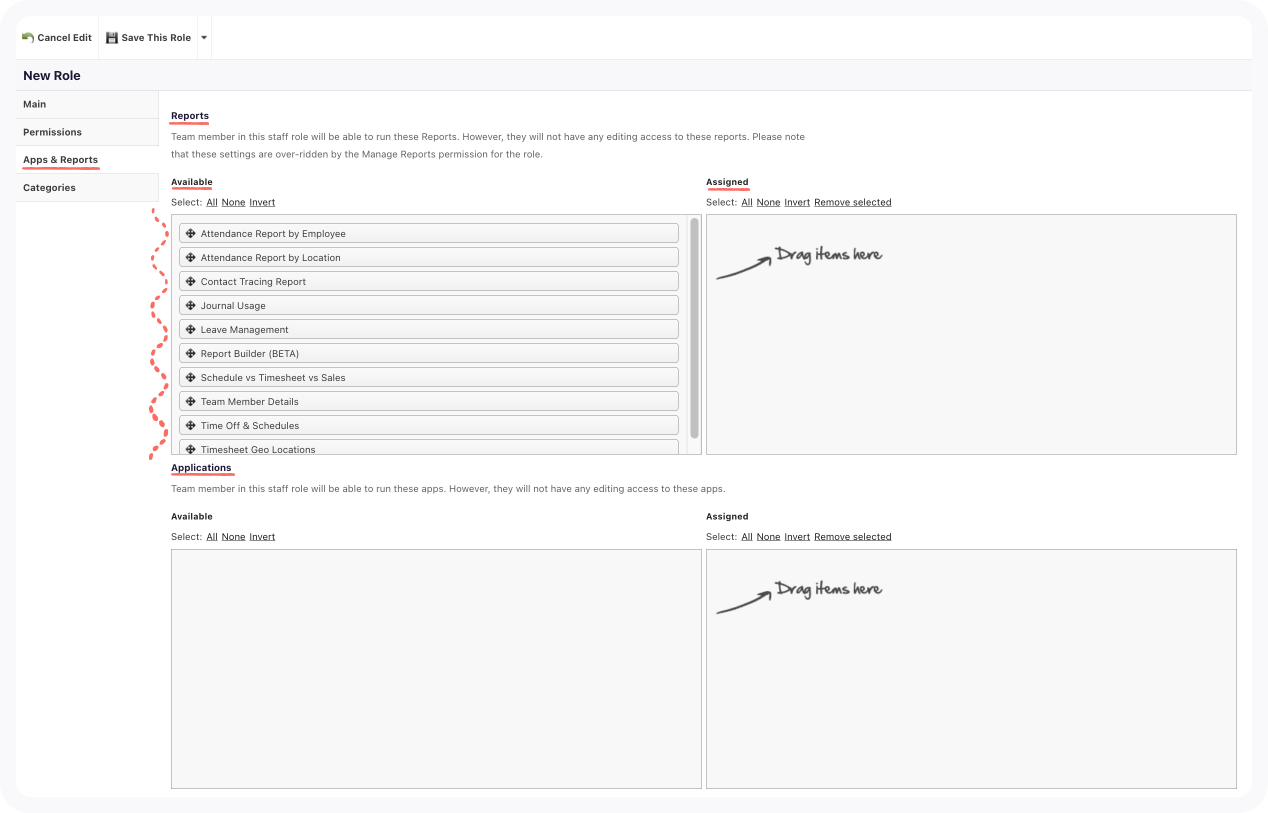Select the move icon for Team Member Details

click(190, 401)
